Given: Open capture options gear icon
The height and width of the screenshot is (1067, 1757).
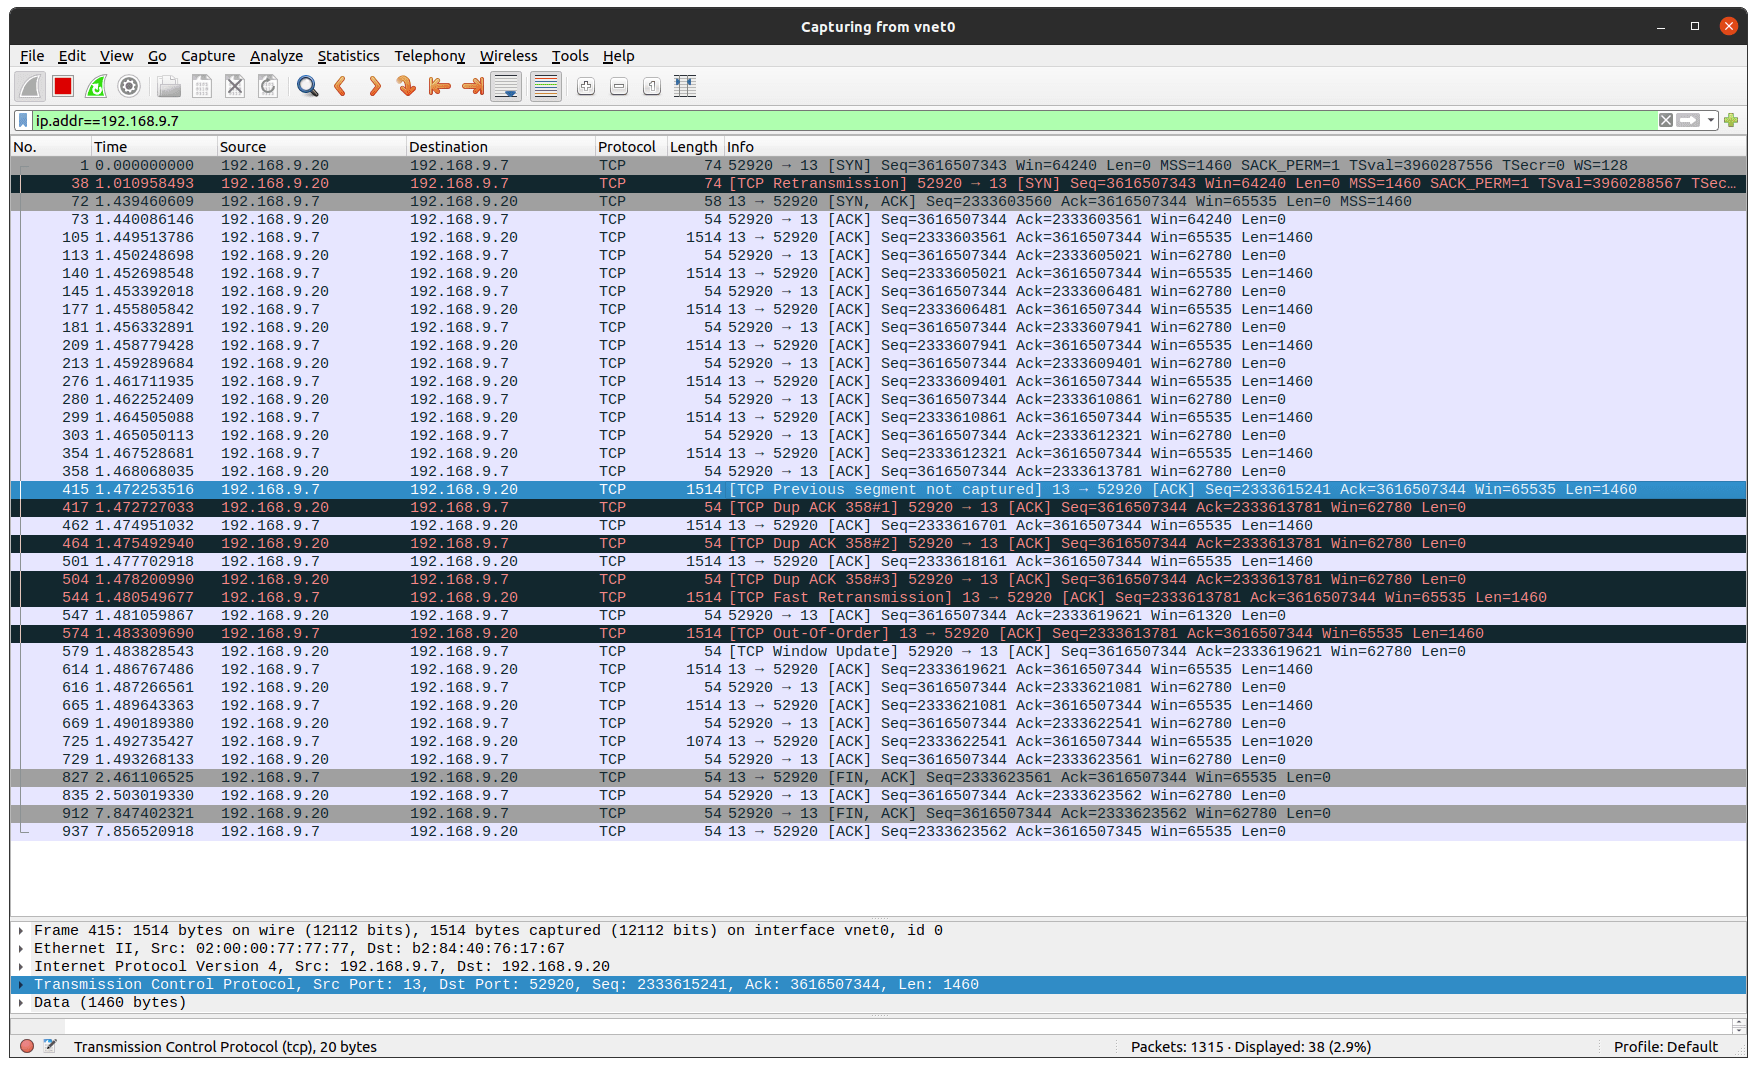Looking at the screenshot, I should 129,86.
